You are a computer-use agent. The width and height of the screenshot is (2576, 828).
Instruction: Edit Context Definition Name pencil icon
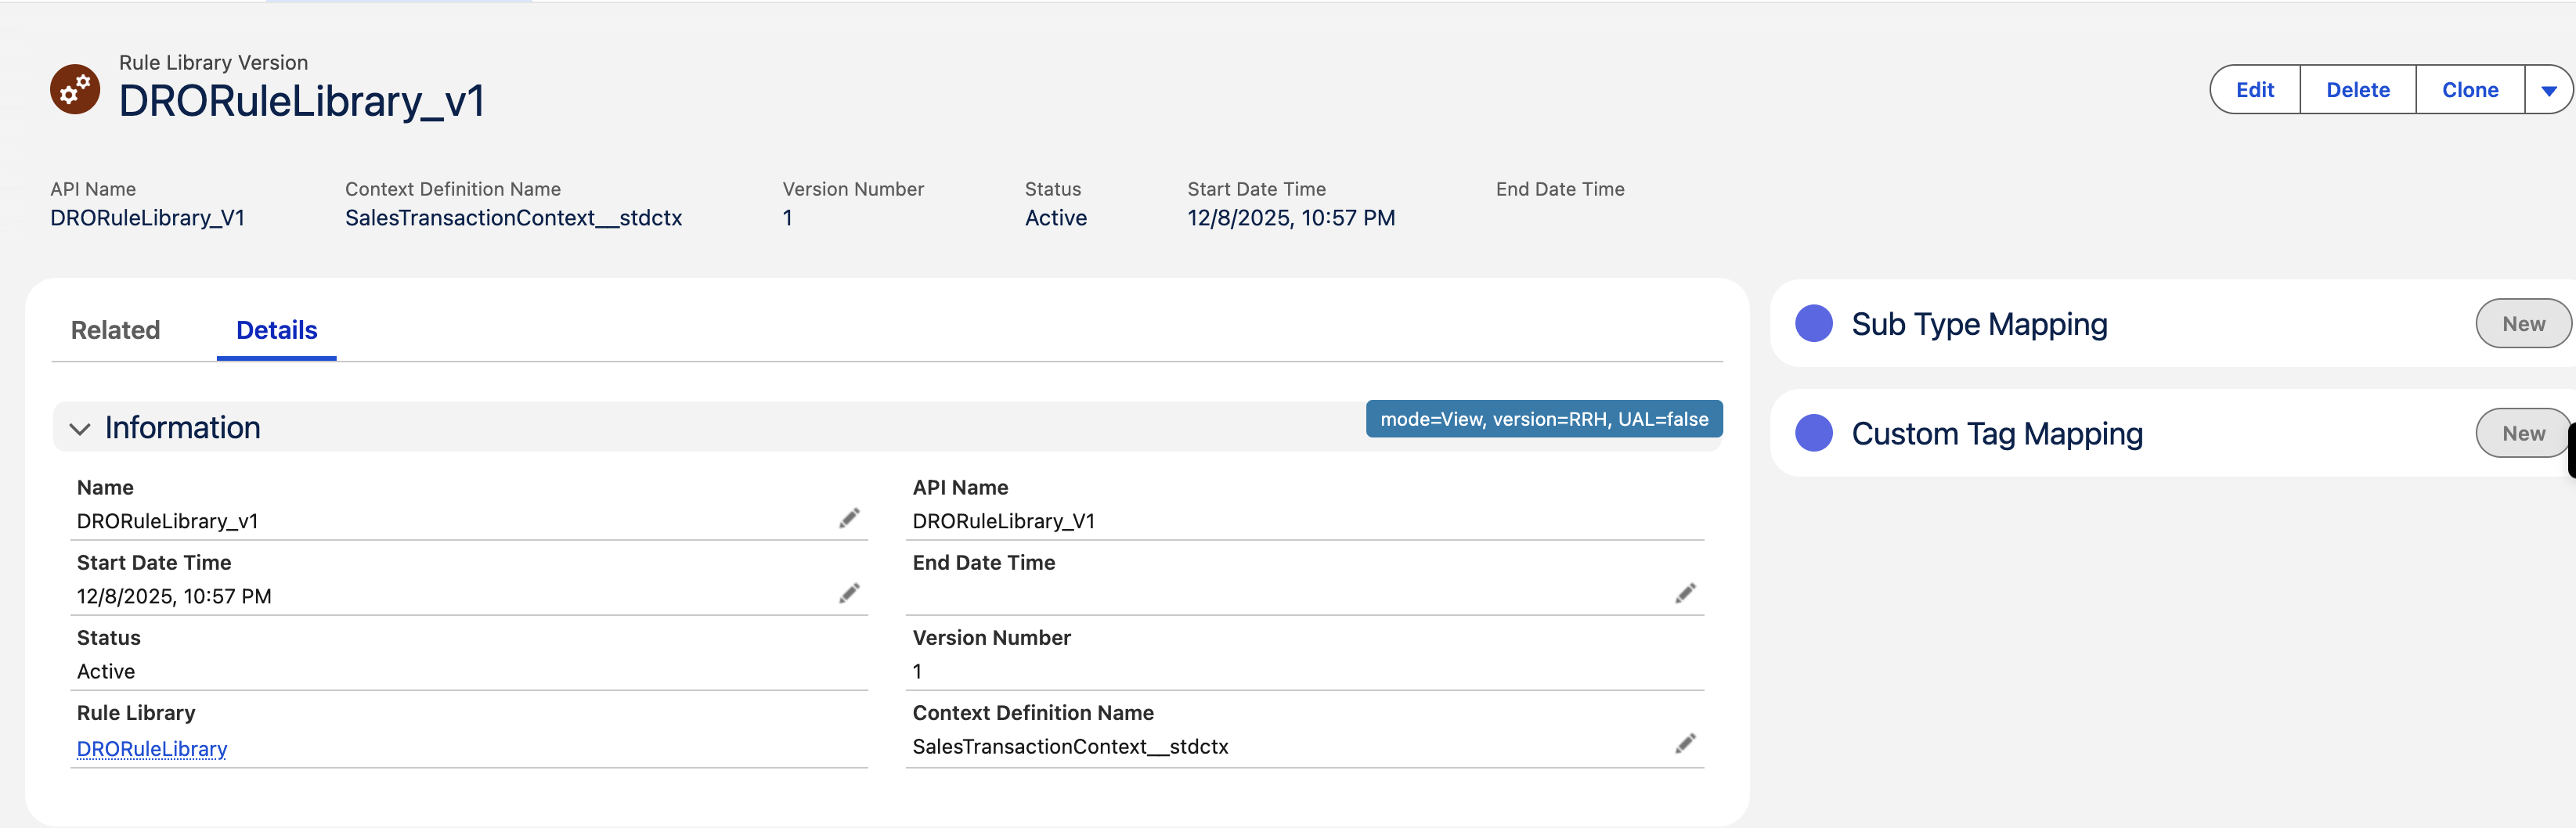coord(1685,744)
